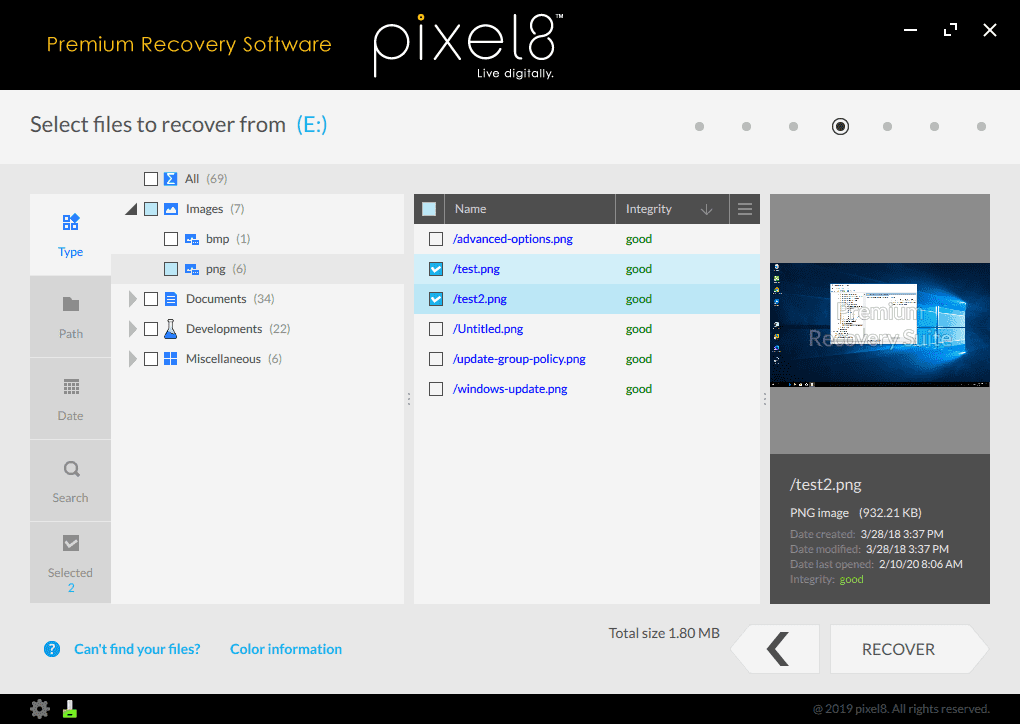Toggle the png checkbox
This screenshot has height=724, width=1020.
pyautogui.click(x=171, y=269)
